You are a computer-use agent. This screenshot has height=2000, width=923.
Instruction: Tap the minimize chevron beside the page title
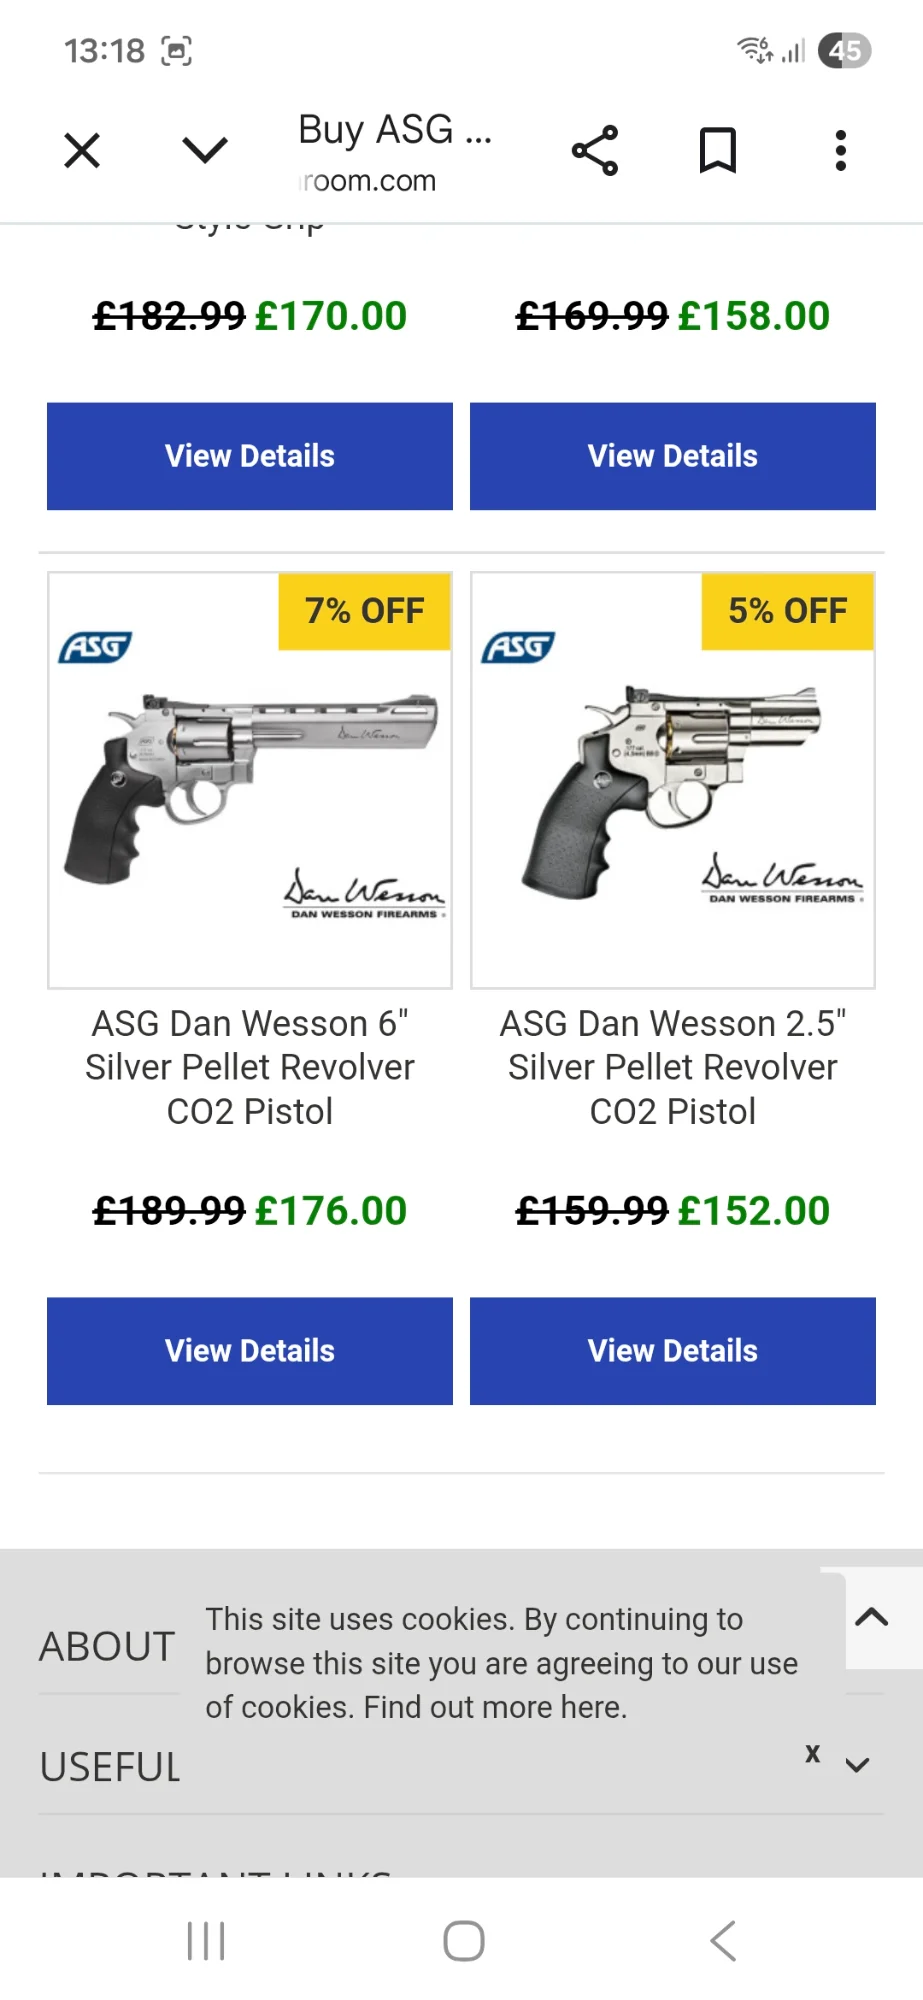205,151
